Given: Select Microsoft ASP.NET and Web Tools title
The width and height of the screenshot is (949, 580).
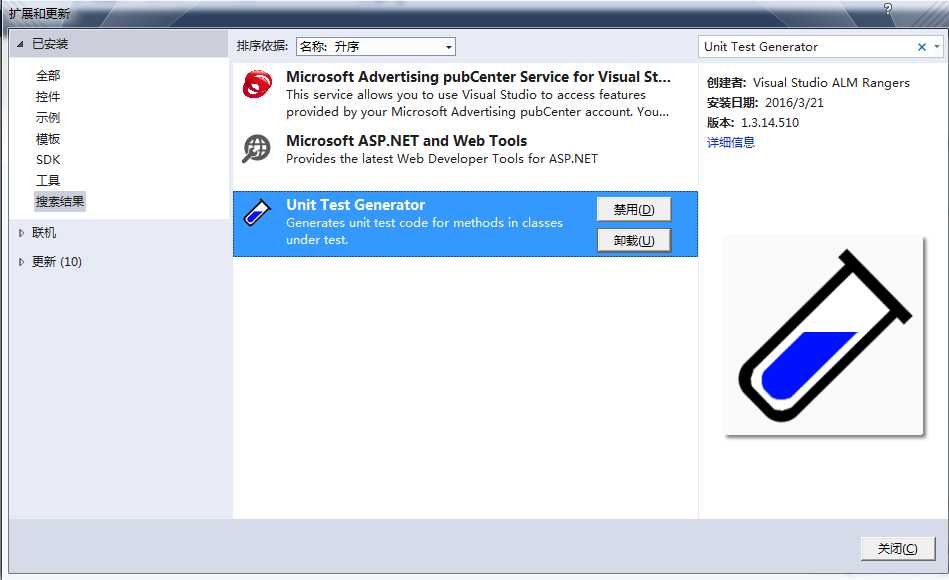Looking at the screenshot, I should [x=406, y=140].
